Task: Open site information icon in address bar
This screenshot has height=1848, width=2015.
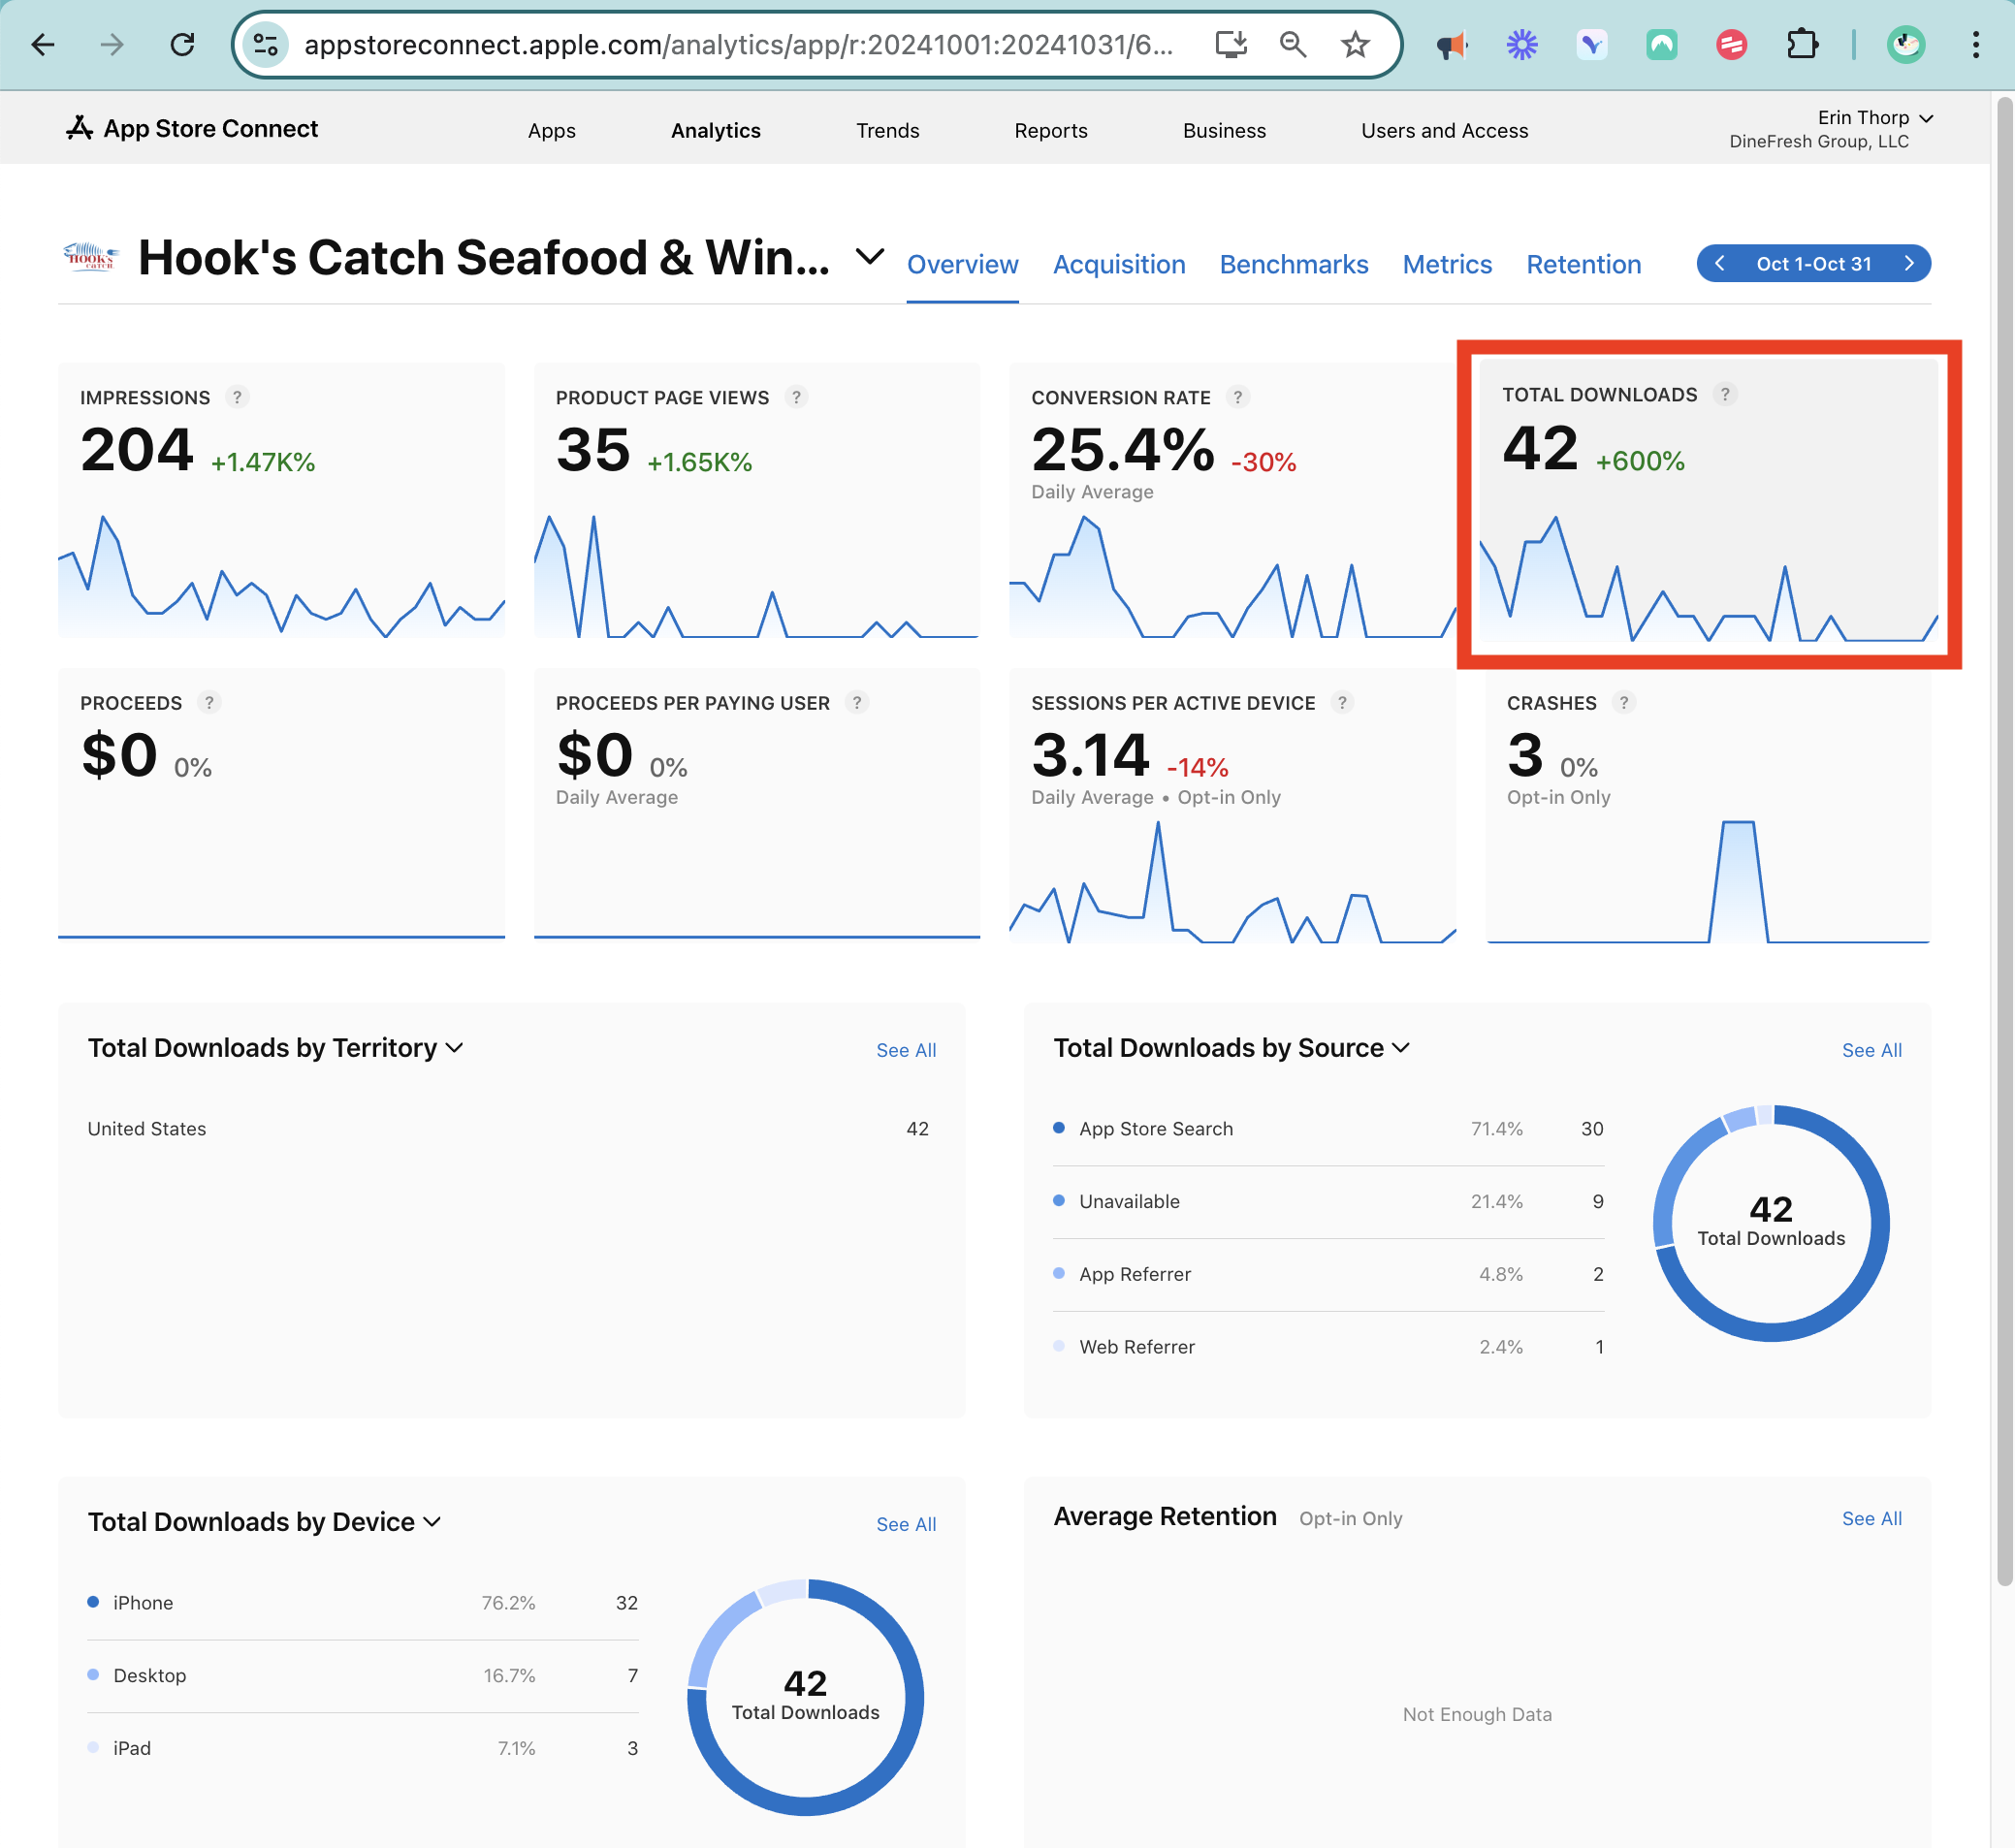Action: pos(266,44)
